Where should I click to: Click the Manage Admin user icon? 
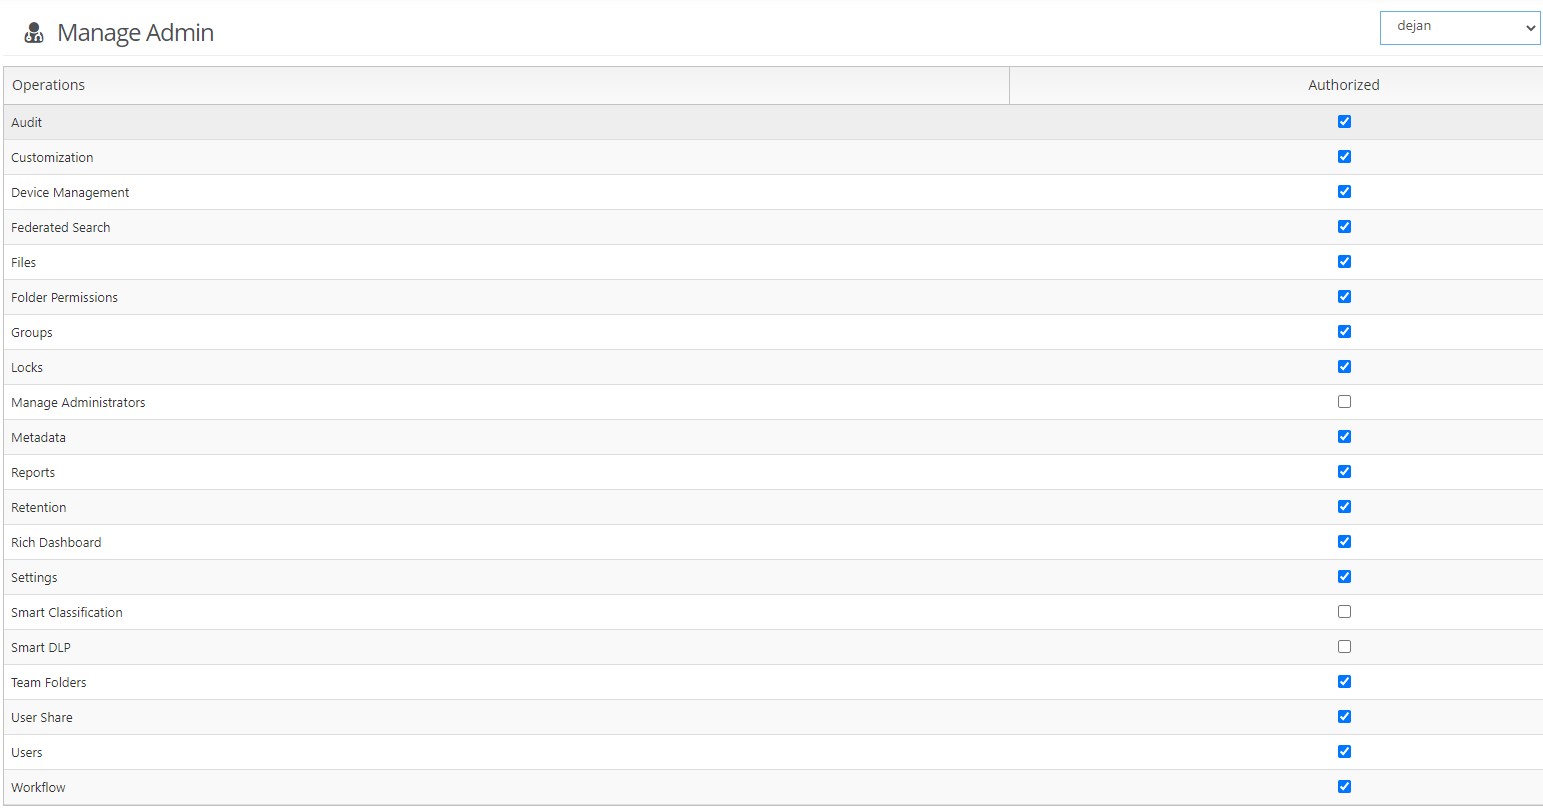coord(34,33)
